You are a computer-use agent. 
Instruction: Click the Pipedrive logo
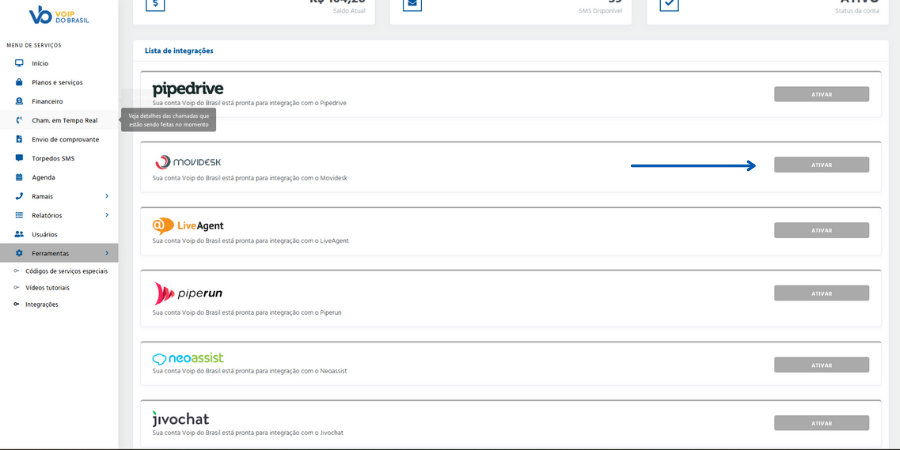click(x=188, y=89)
